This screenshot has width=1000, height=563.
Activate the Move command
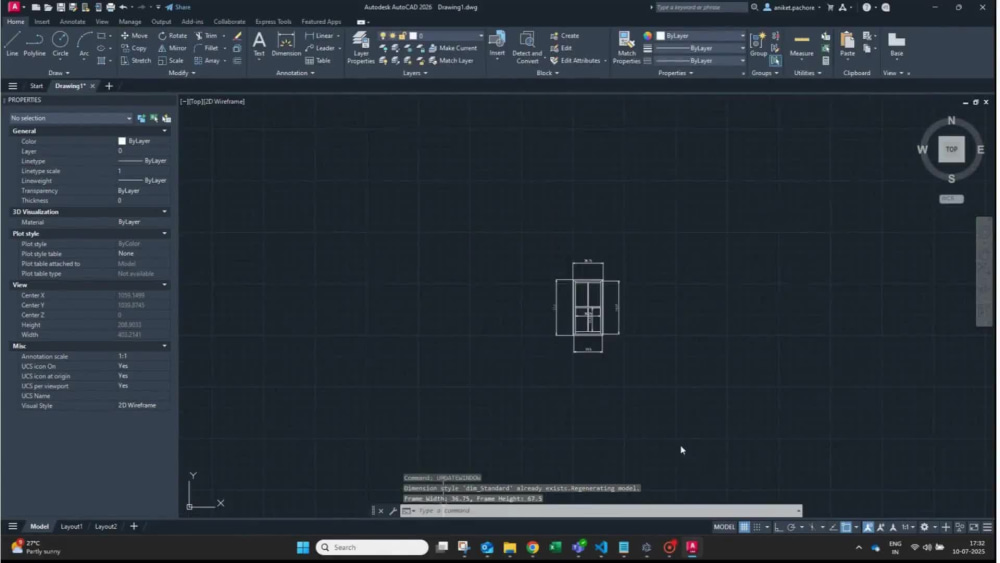(x=134, y=36)
